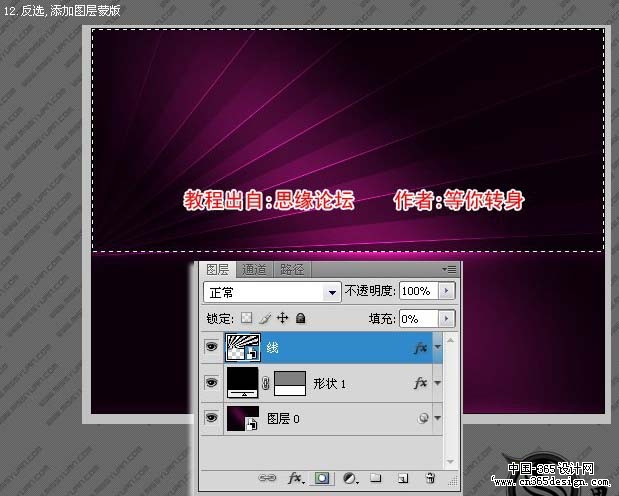Click the 填充 label
The width and height of the screenshot is (619, 496).
pos(382,318)
